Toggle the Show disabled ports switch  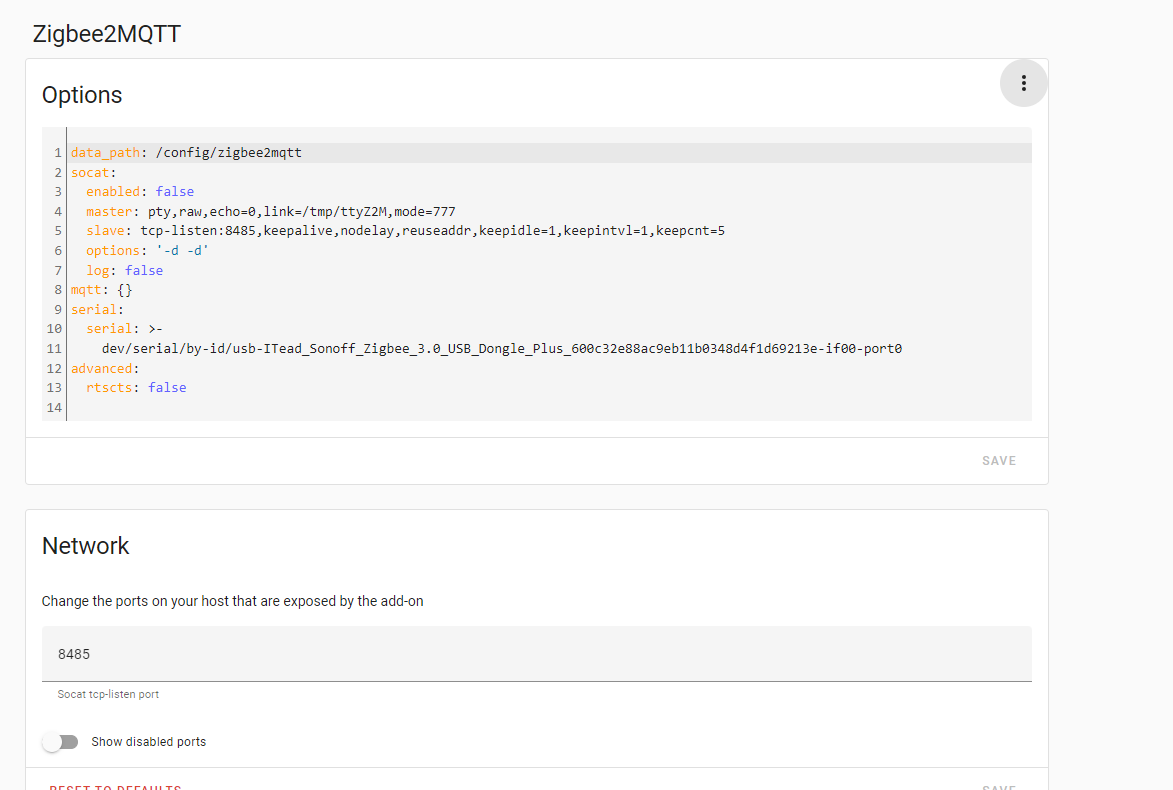point(61,742)
